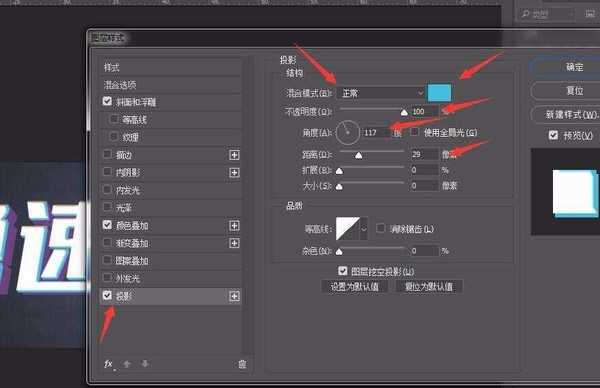Enable the 渐变叠加 (Gradient Overlay) checkbox
This screenshot has height=388, width=600.
coord(107,242)
